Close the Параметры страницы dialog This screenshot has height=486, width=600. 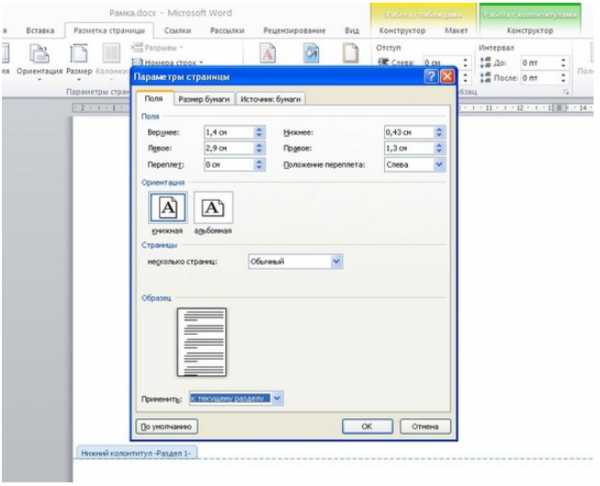[447, 77]
